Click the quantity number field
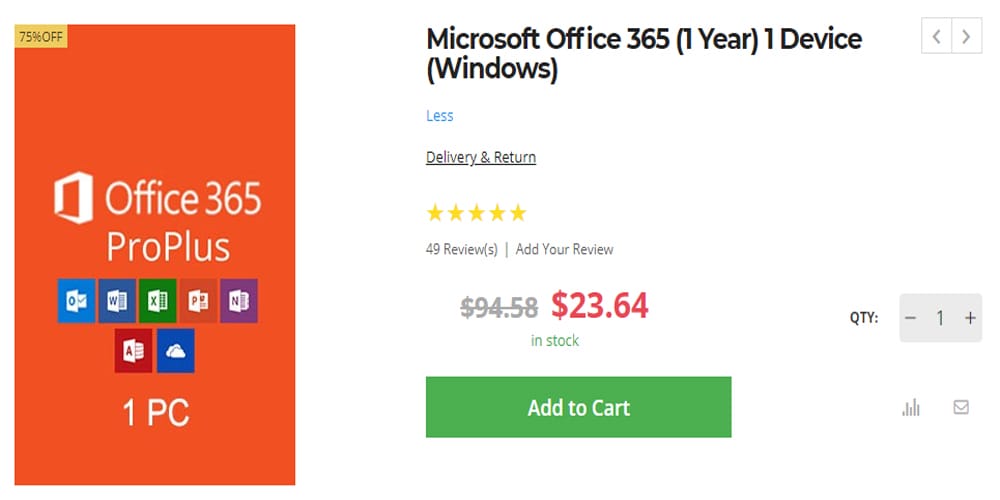 point(940,318)
